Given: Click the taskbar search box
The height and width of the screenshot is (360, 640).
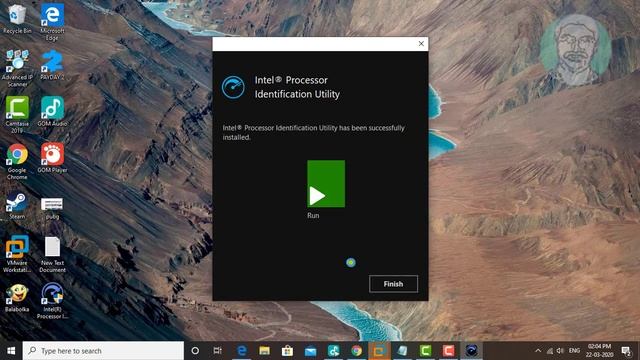Looking at the screenshot, I should [x=103, y=351].
